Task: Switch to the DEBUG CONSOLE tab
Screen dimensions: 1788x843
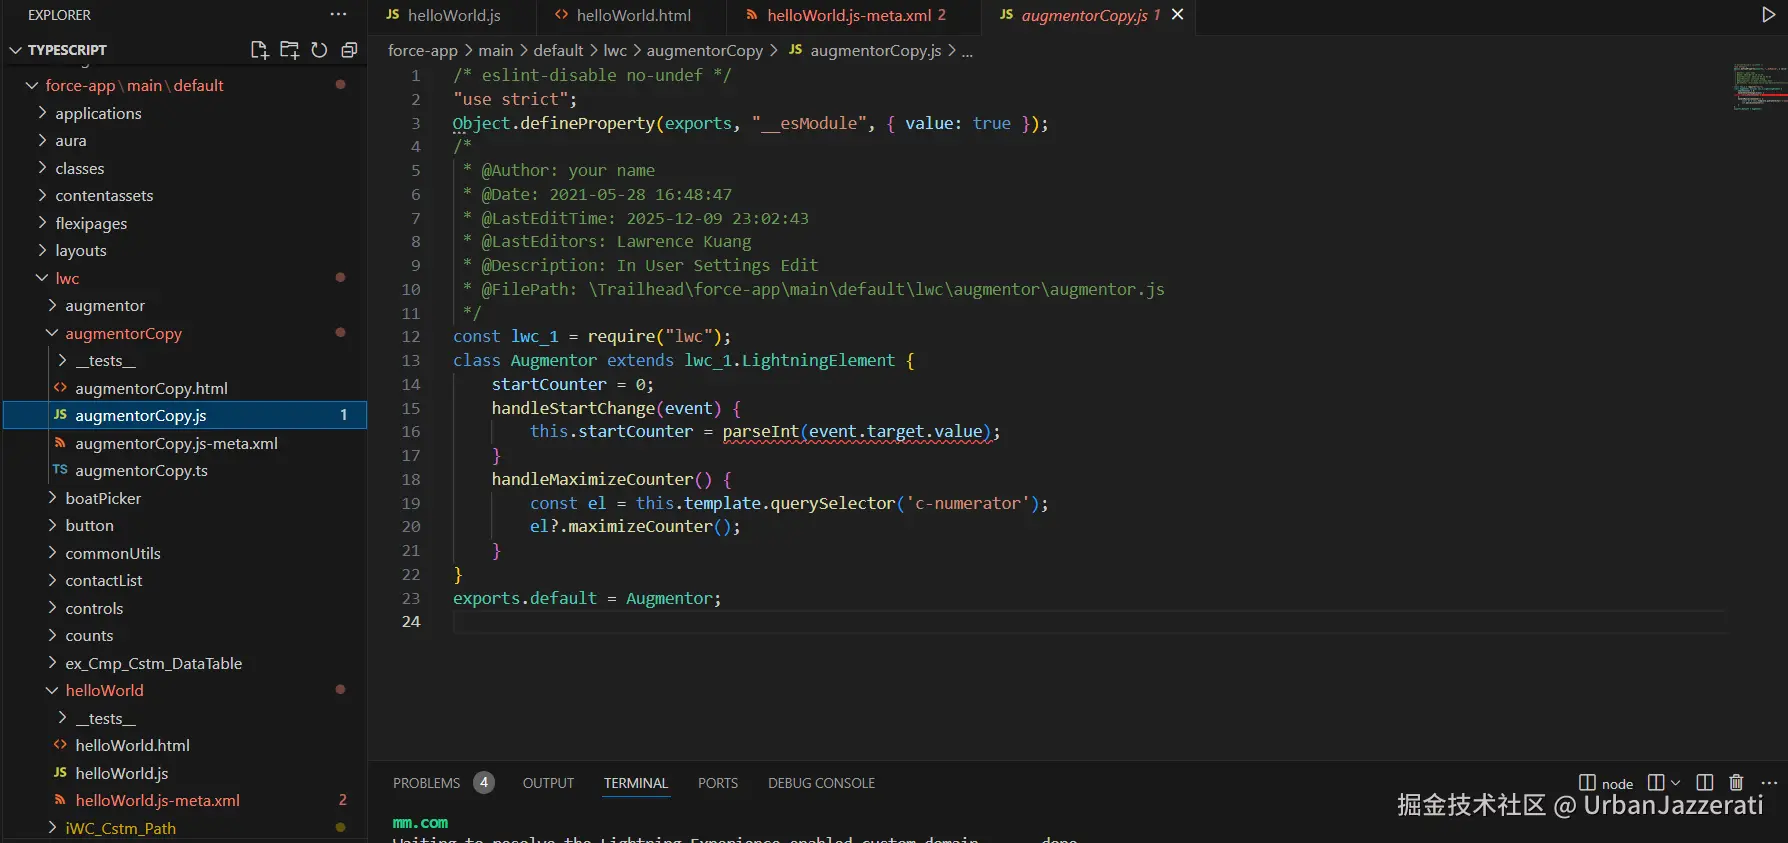Action: coord(821,783)
